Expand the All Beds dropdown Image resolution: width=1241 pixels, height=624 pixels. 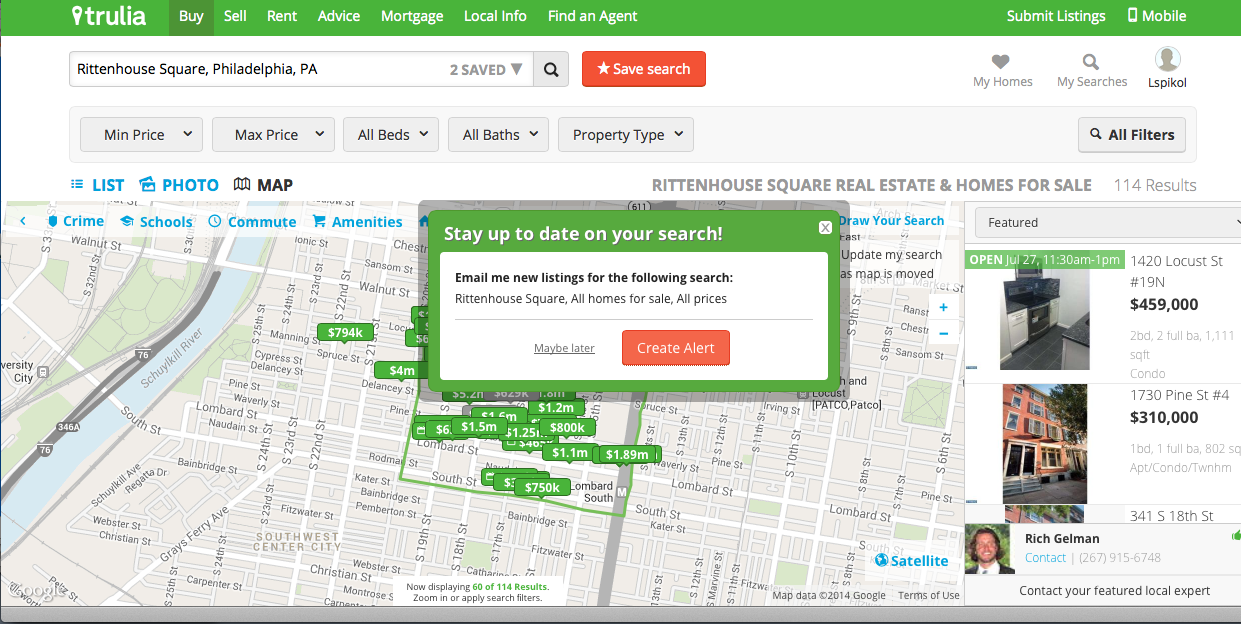[391, 135]
